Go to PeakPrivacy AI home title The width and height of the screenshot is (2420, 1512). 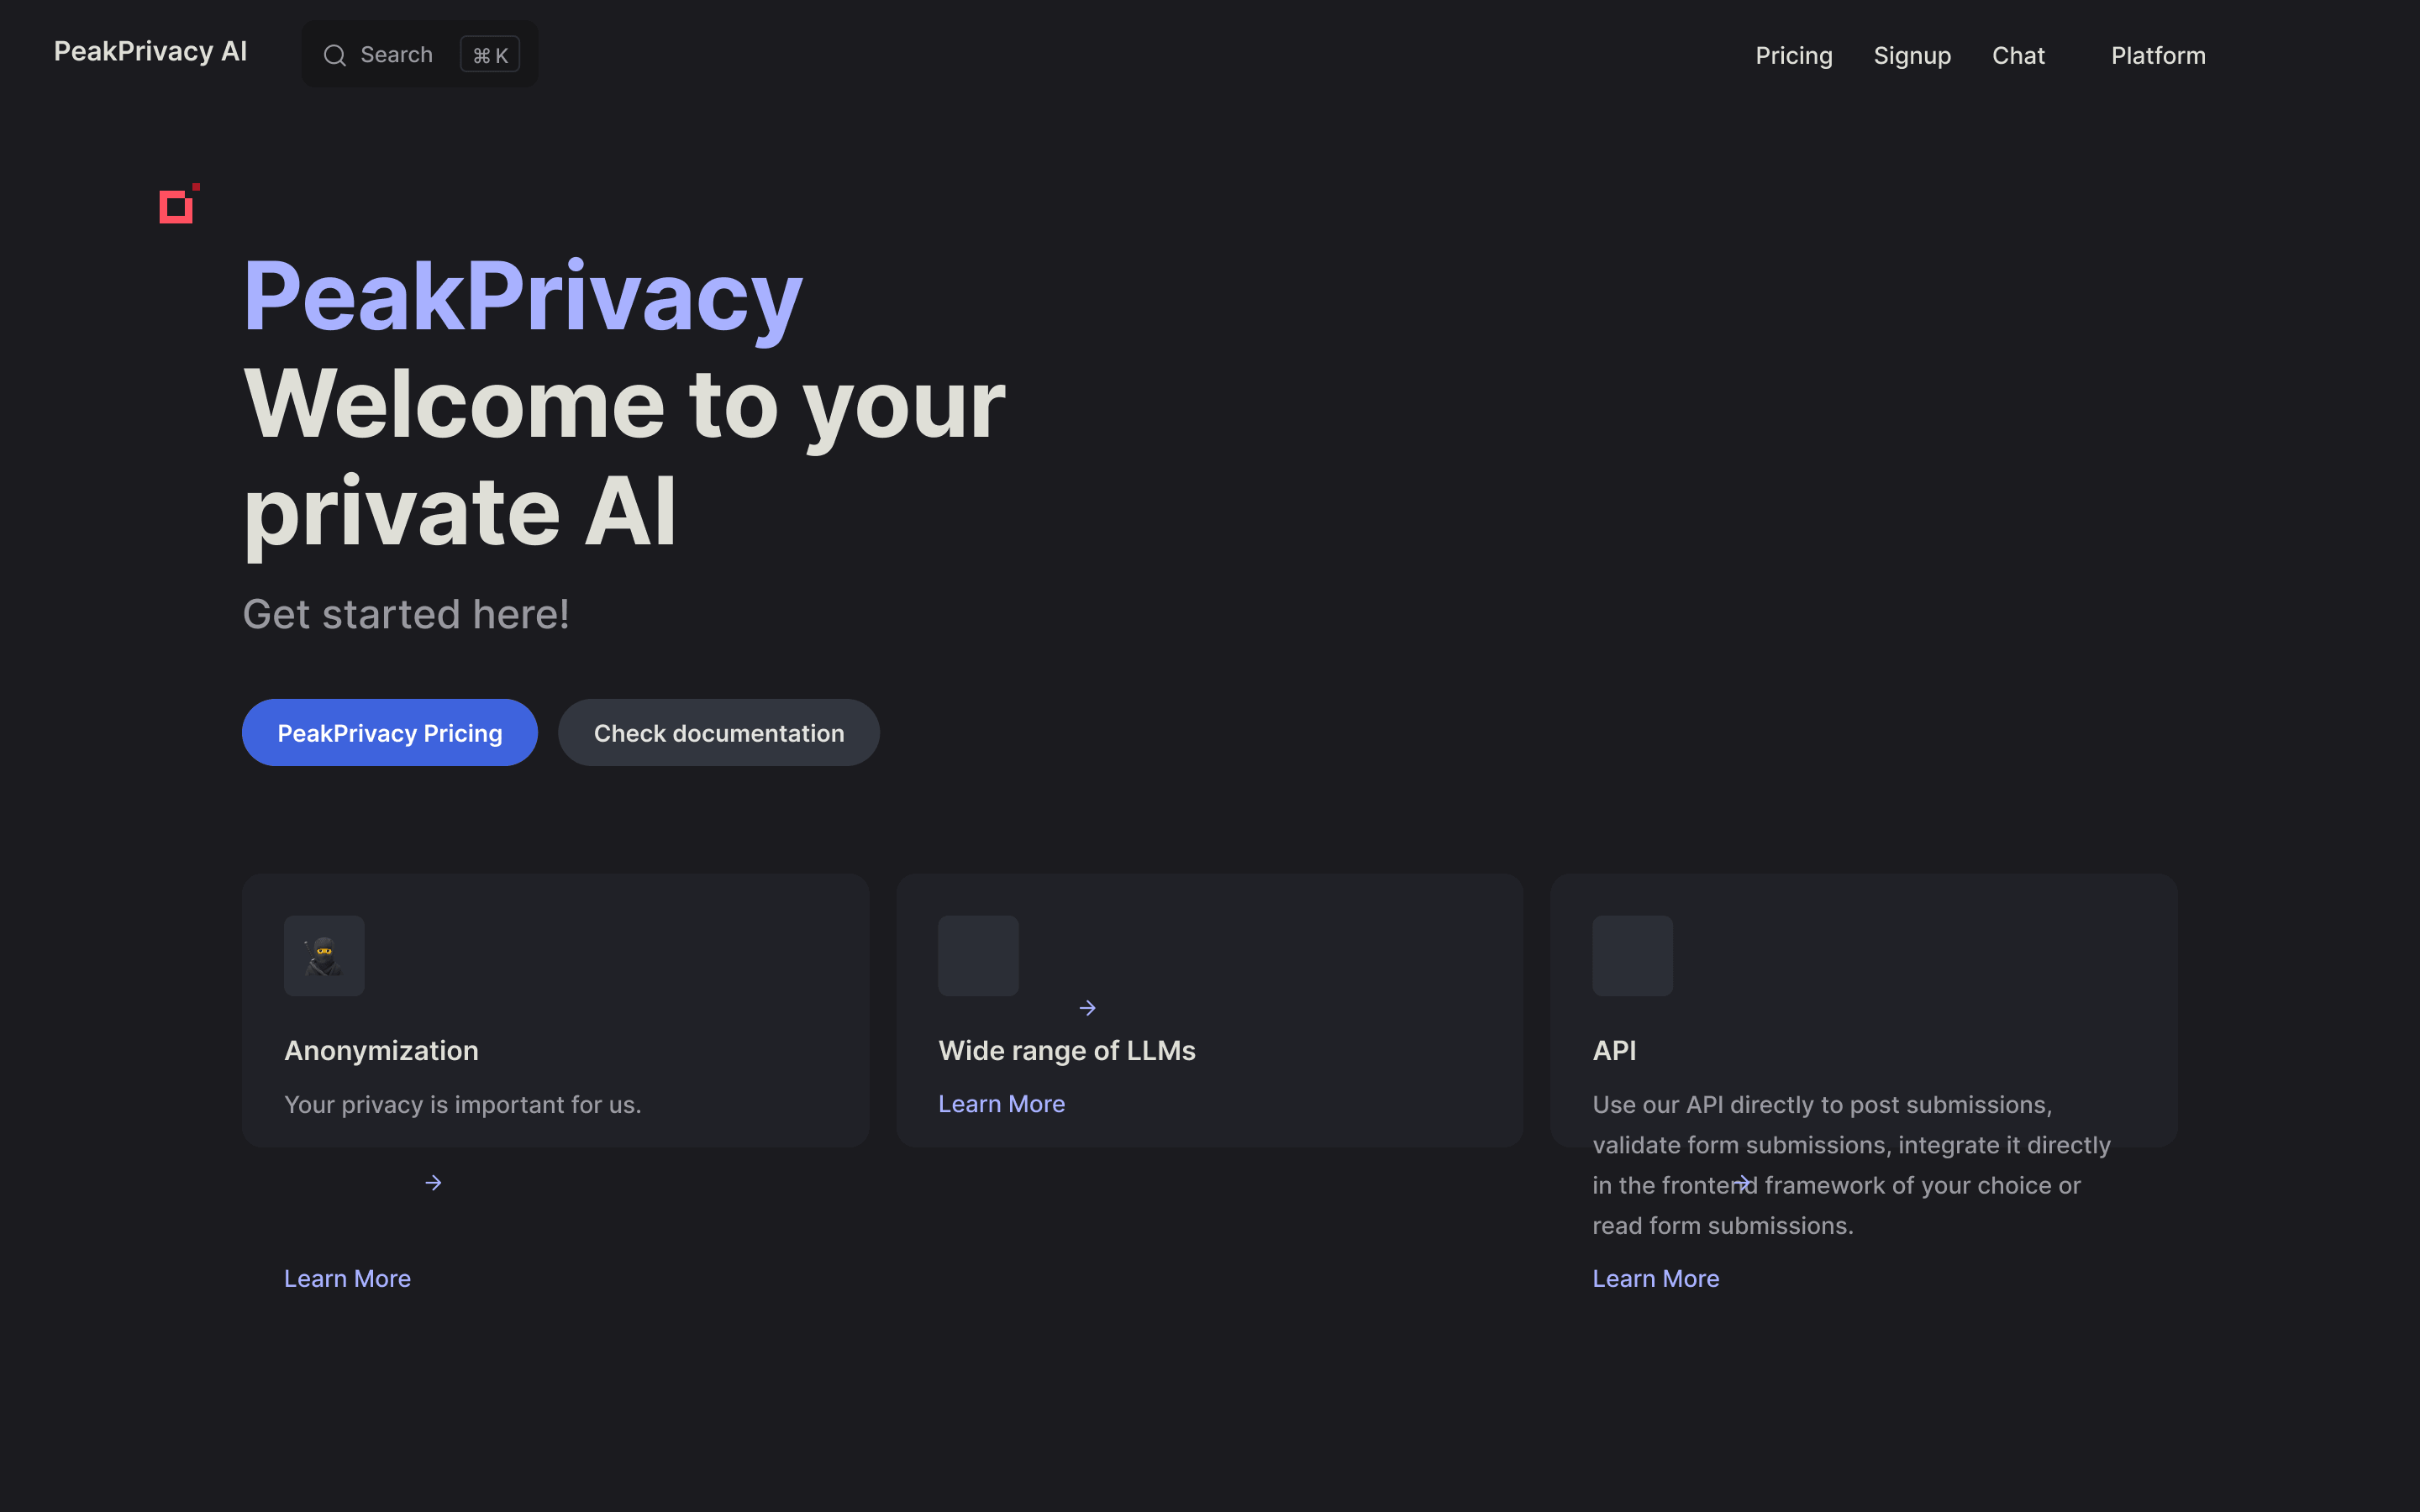click(150, 52)
